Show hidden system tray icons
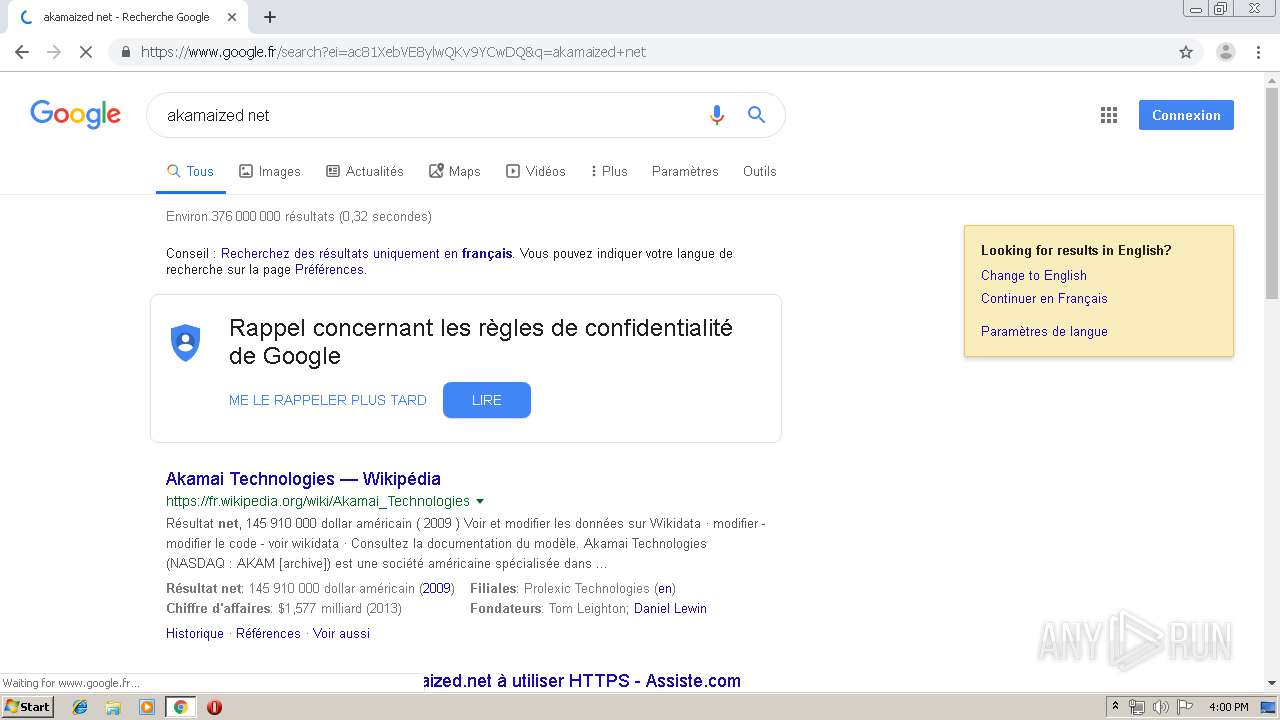 pos(1115,707)
